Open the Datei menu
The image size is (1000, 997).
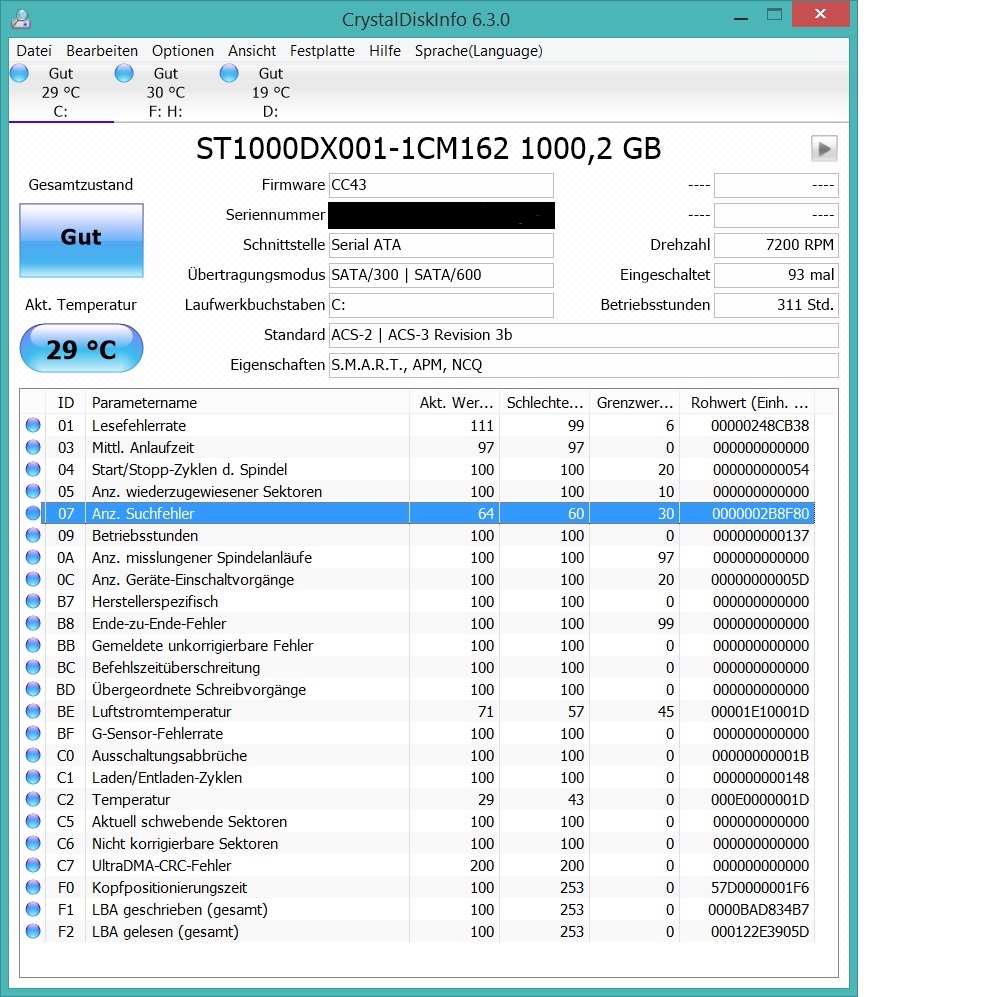pyautogui.click(x=34, y=51)
